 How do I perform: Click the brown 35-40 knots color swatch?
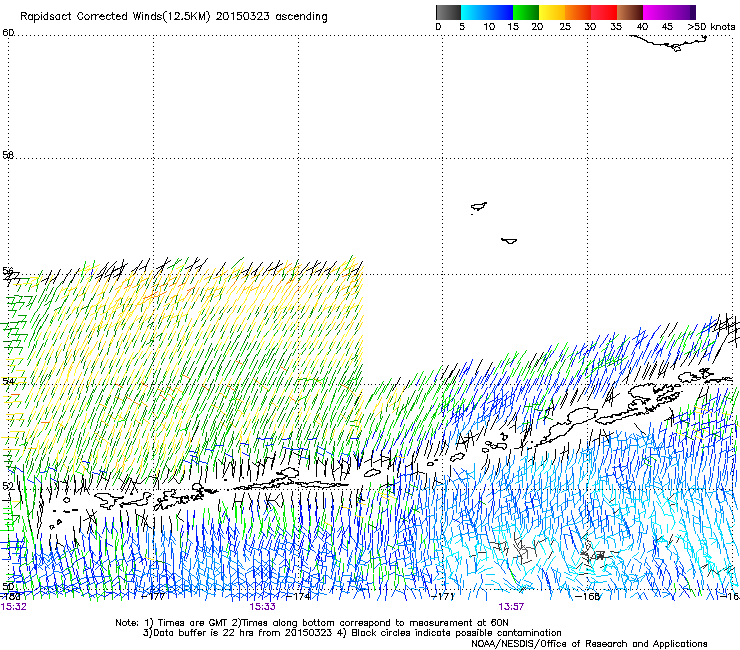click(630, 12)
